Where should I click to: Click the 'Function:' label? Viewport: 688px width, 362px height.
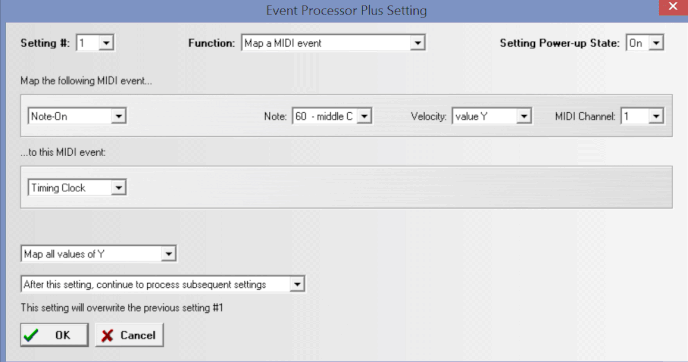[211, 43]
